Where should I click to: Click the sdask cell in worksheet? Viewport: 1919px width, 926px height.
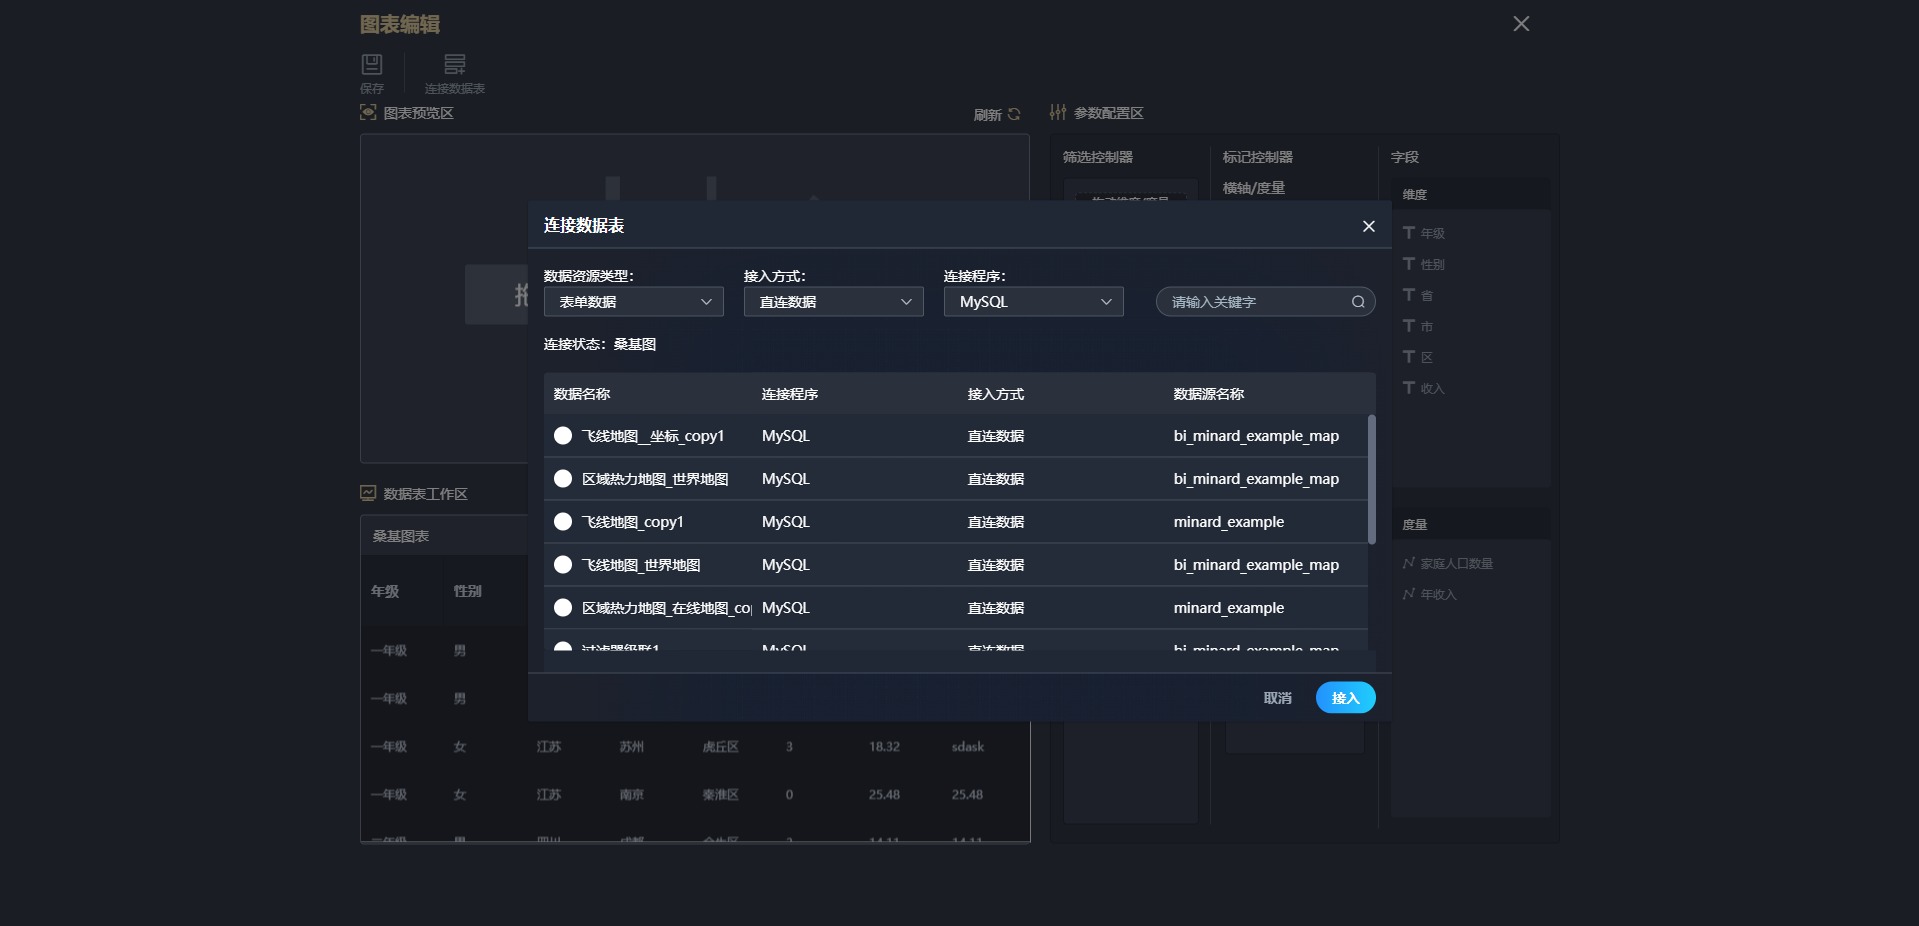click(x=968, y=747)
